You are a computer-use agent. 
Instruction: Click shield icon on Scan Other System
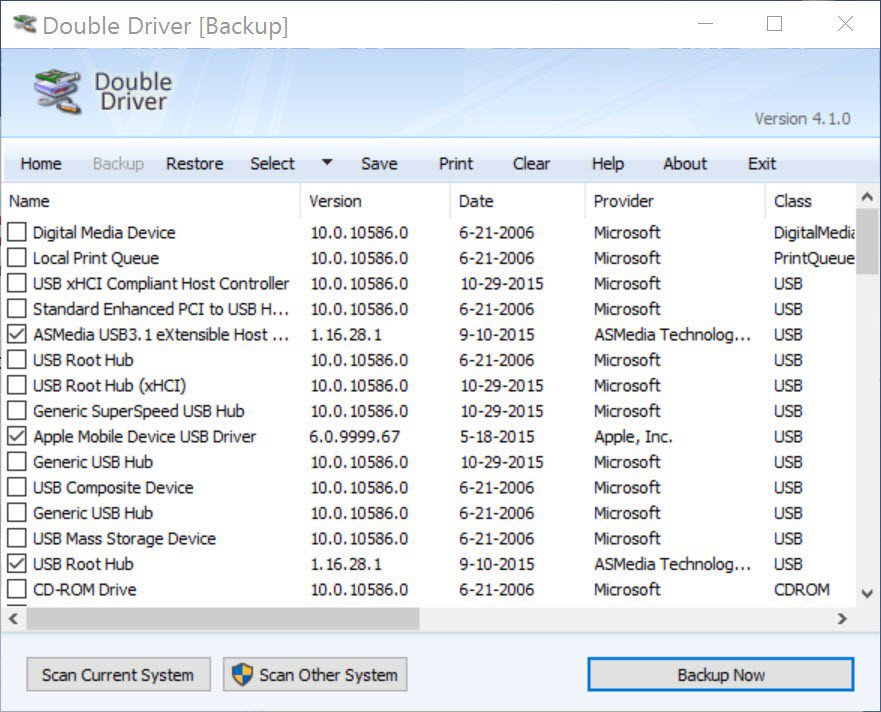[x=242, y=674]
